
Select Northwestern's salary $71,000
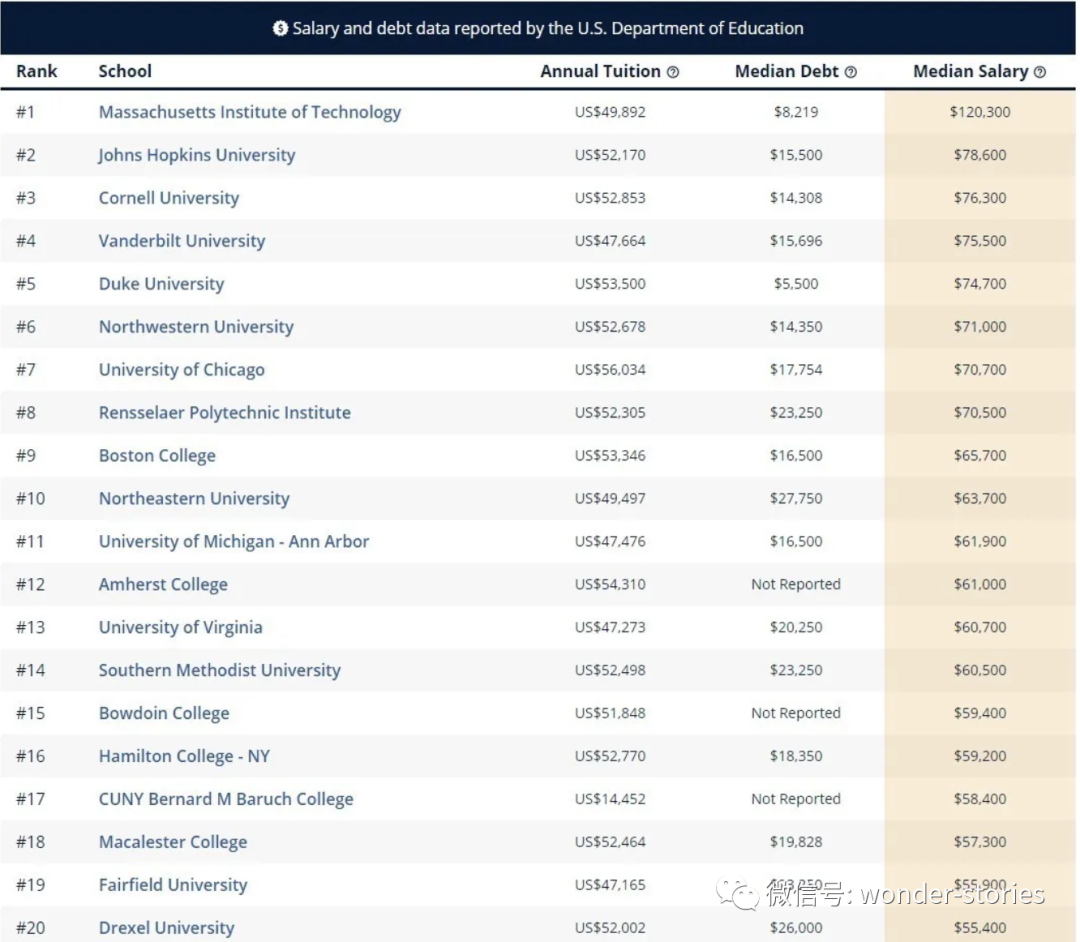point(980,326)
